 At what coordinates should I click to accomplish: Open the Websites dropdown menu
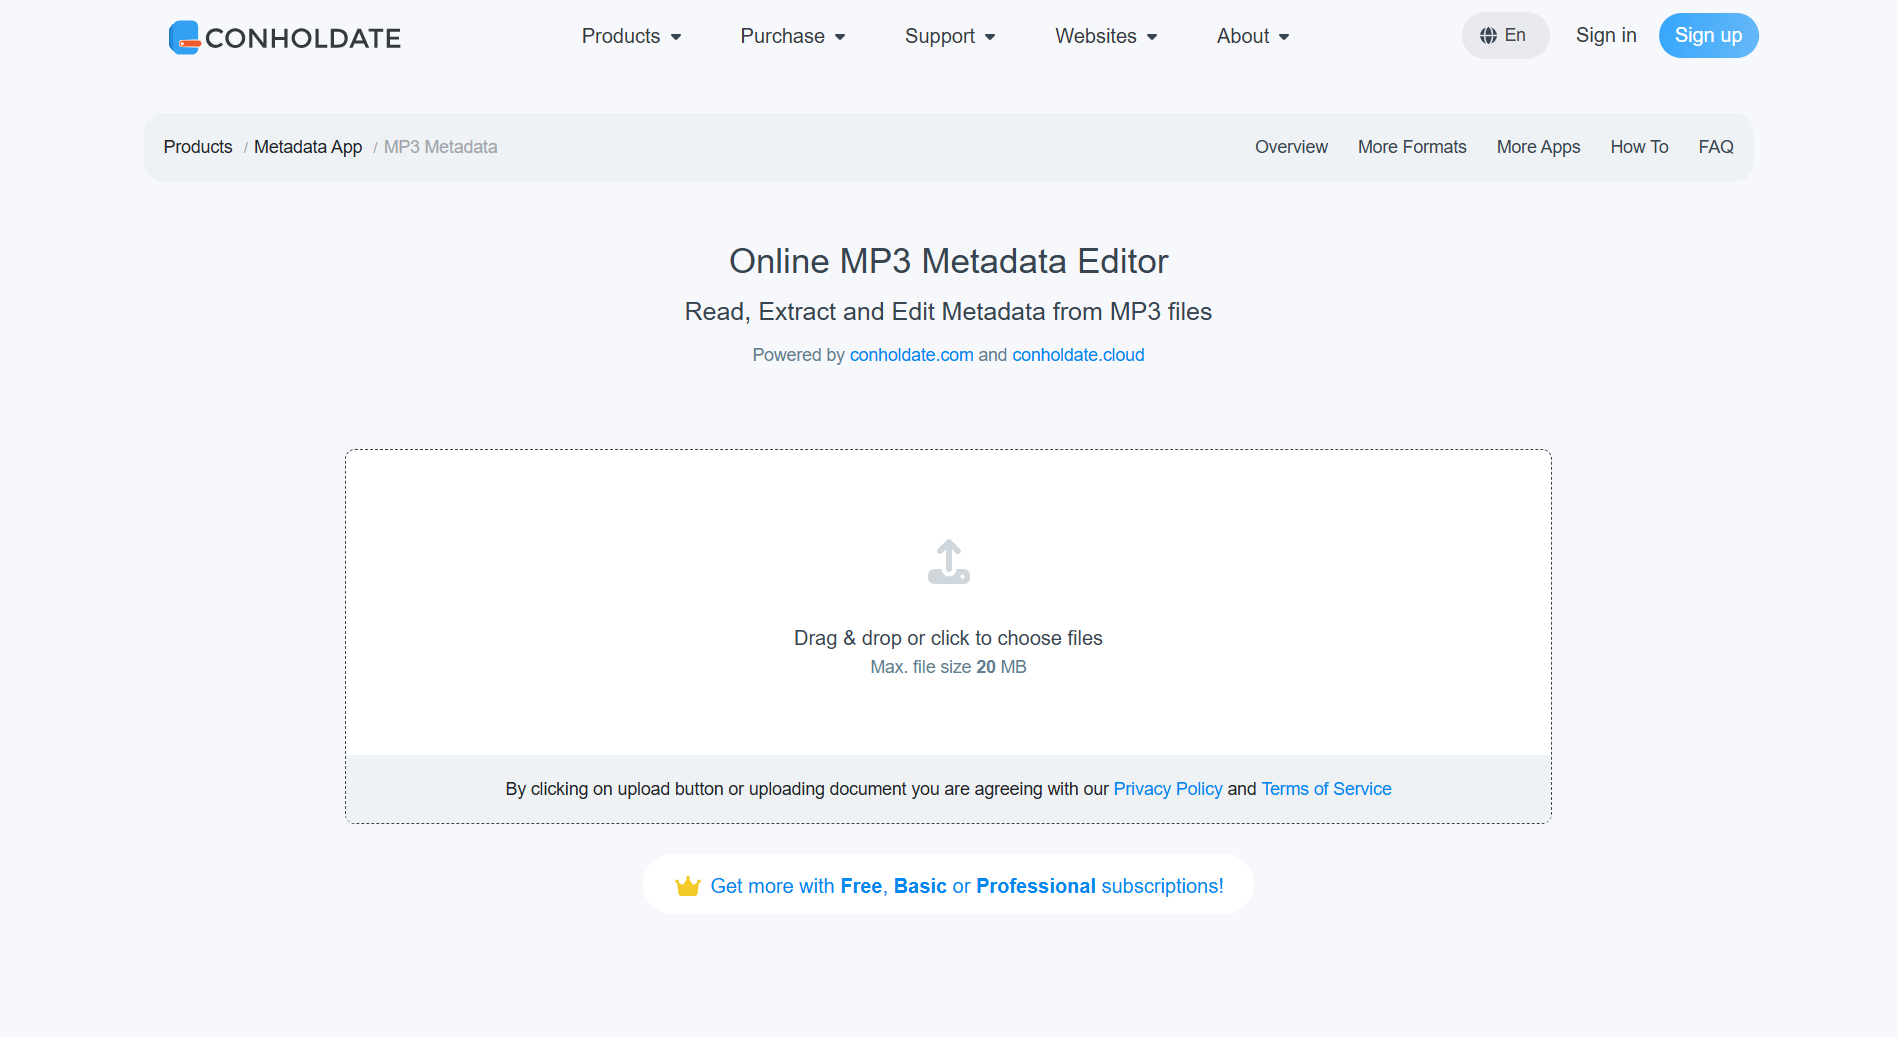[1106, 36]
